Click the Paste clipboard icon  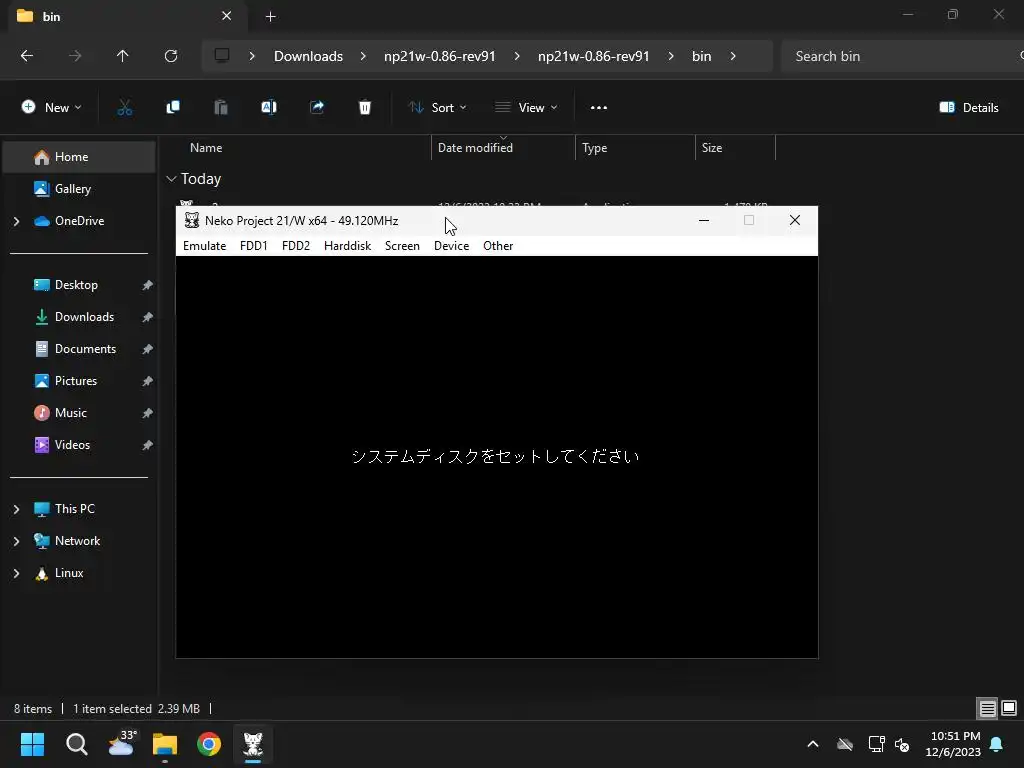click(221, 108)
